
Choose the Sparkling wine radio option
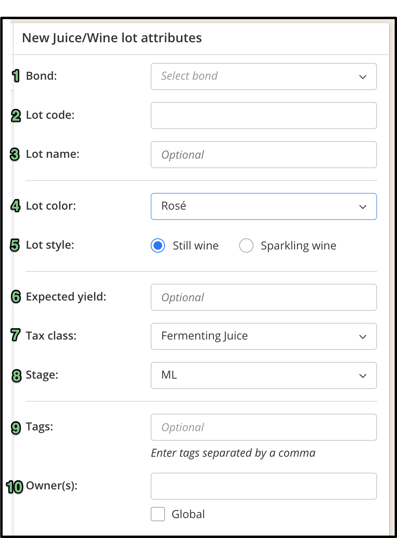tap(246, 246)
